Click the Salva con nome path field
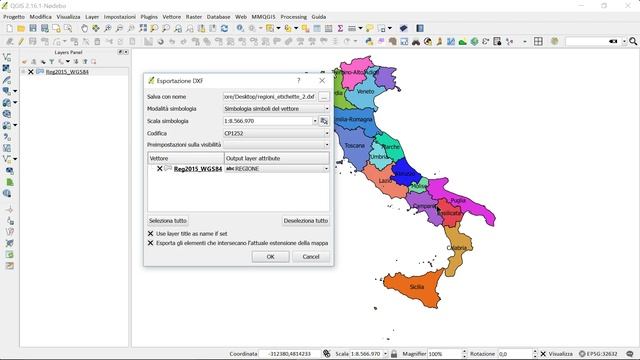Viewport: 640px width, 360px height. tap(269, 97)
